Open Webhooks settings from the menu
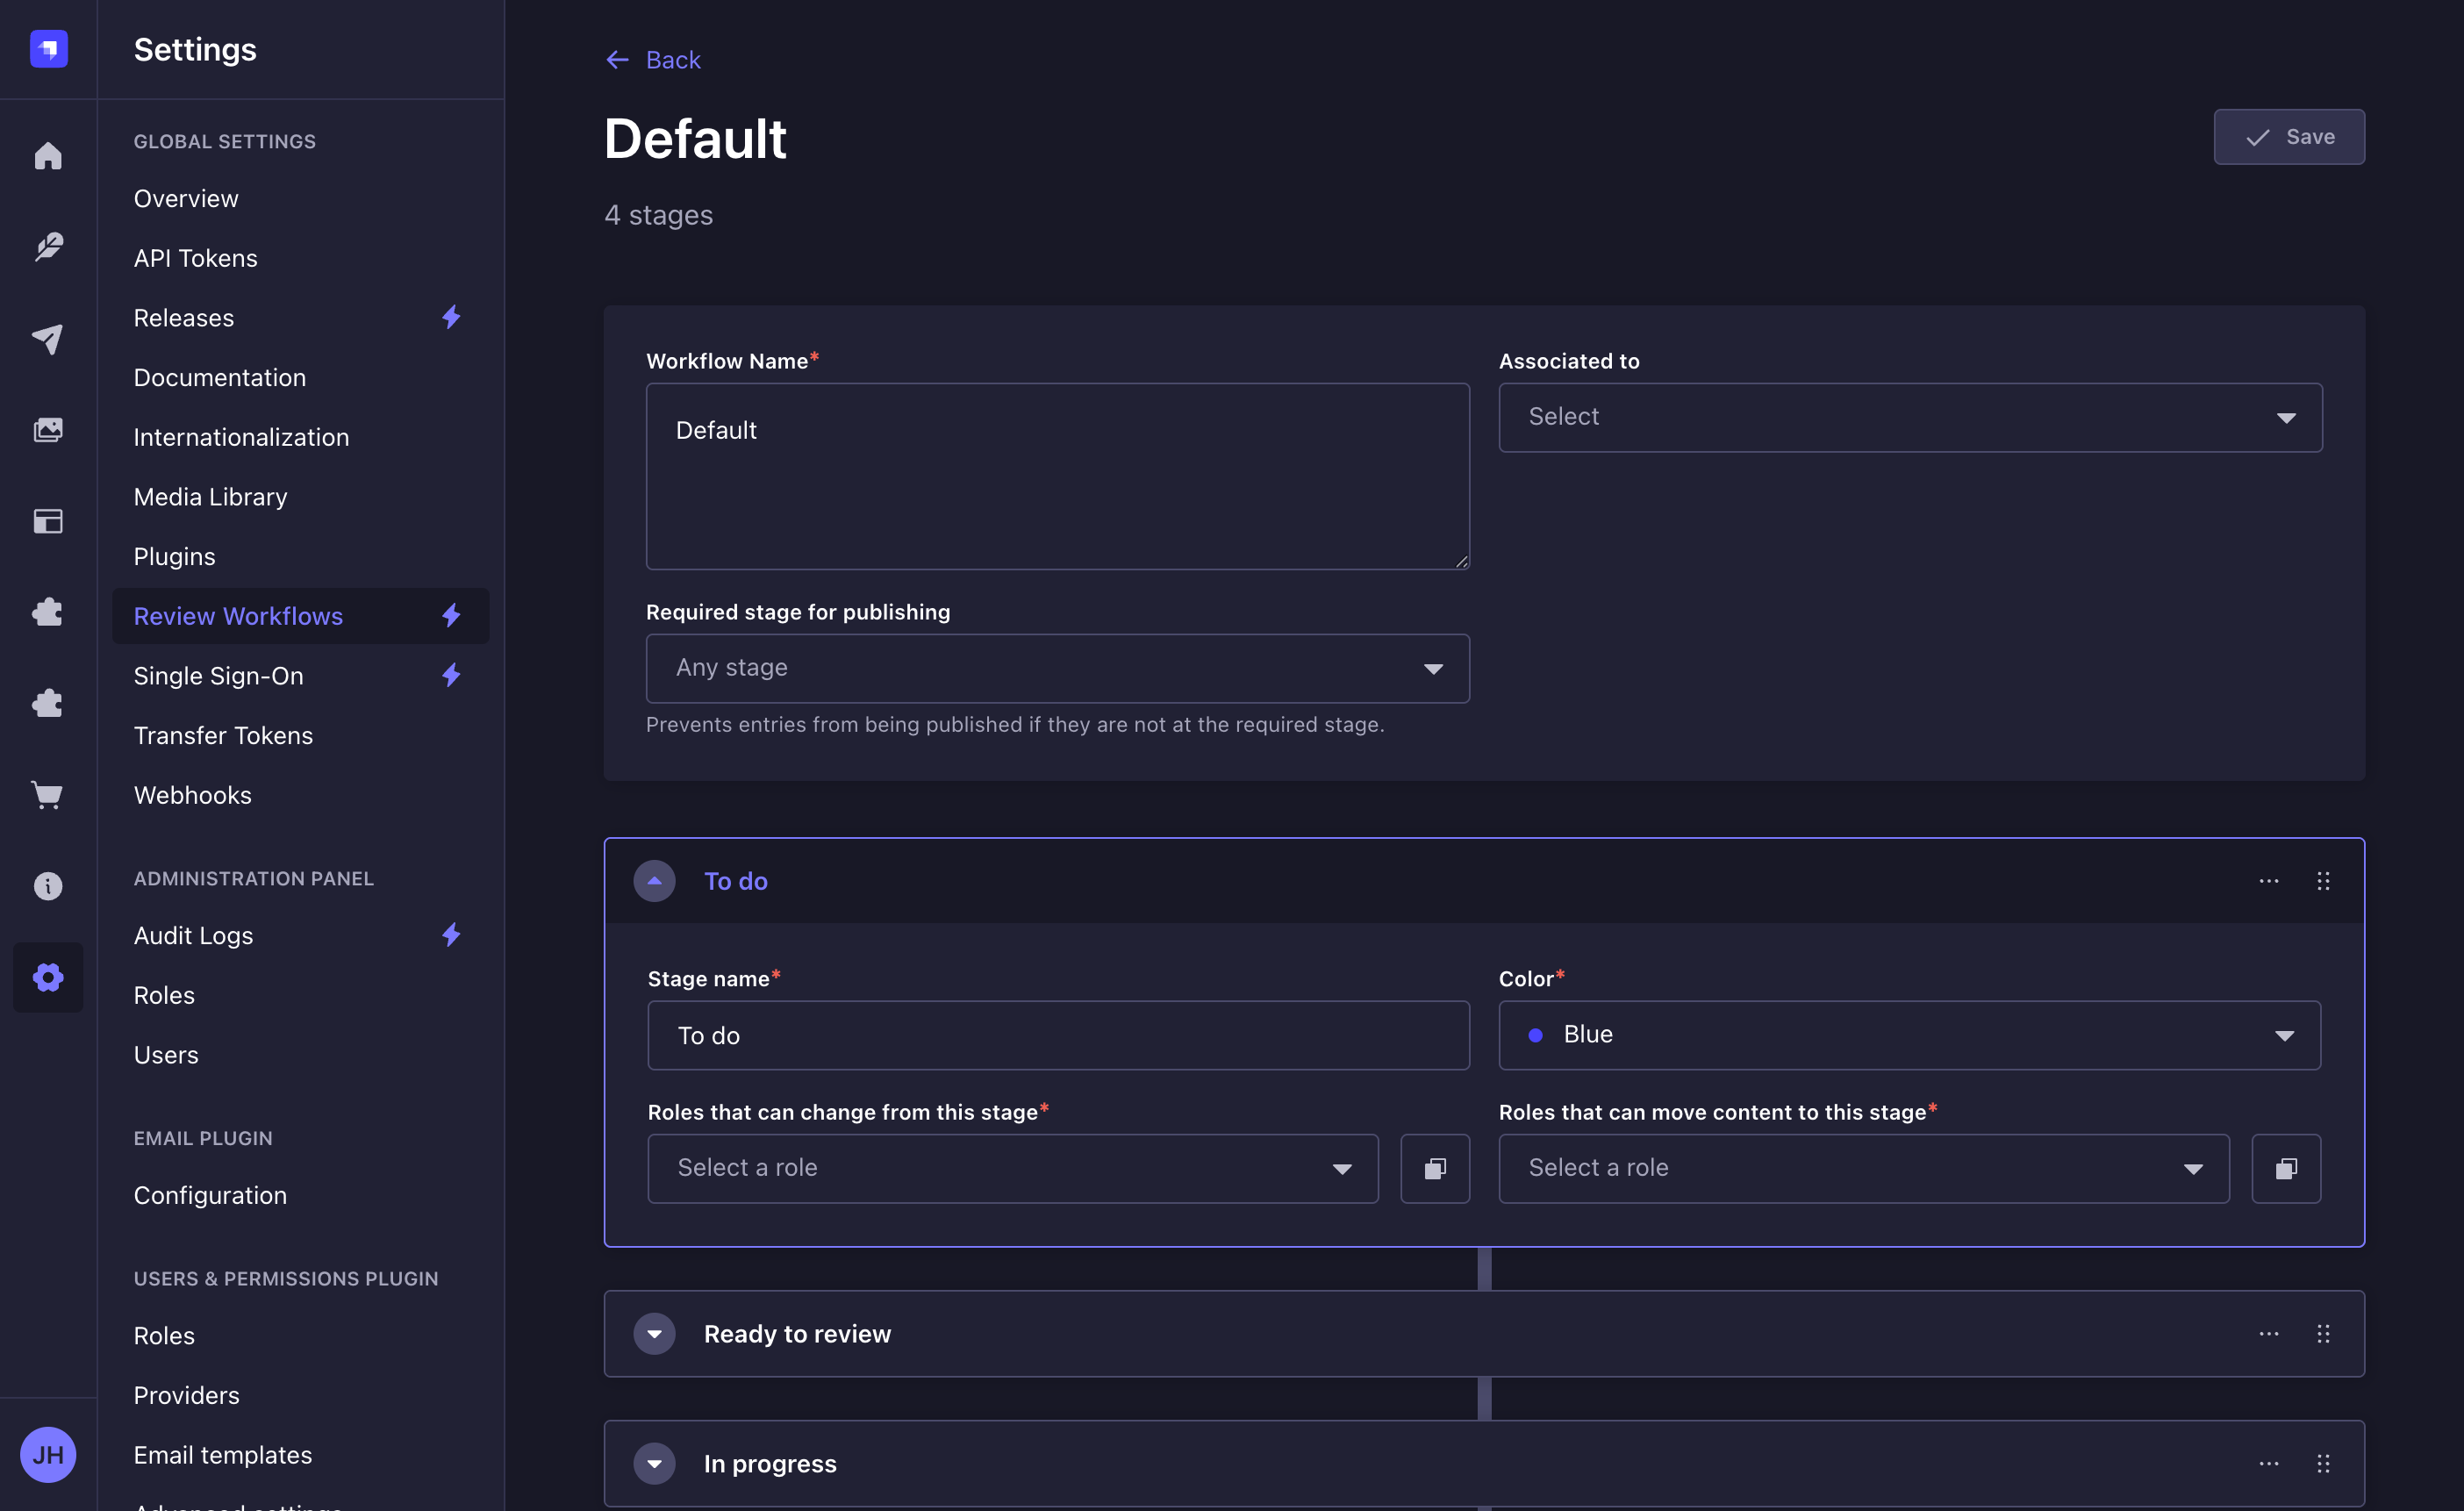2464x1511 pixels. click(192, 795)
